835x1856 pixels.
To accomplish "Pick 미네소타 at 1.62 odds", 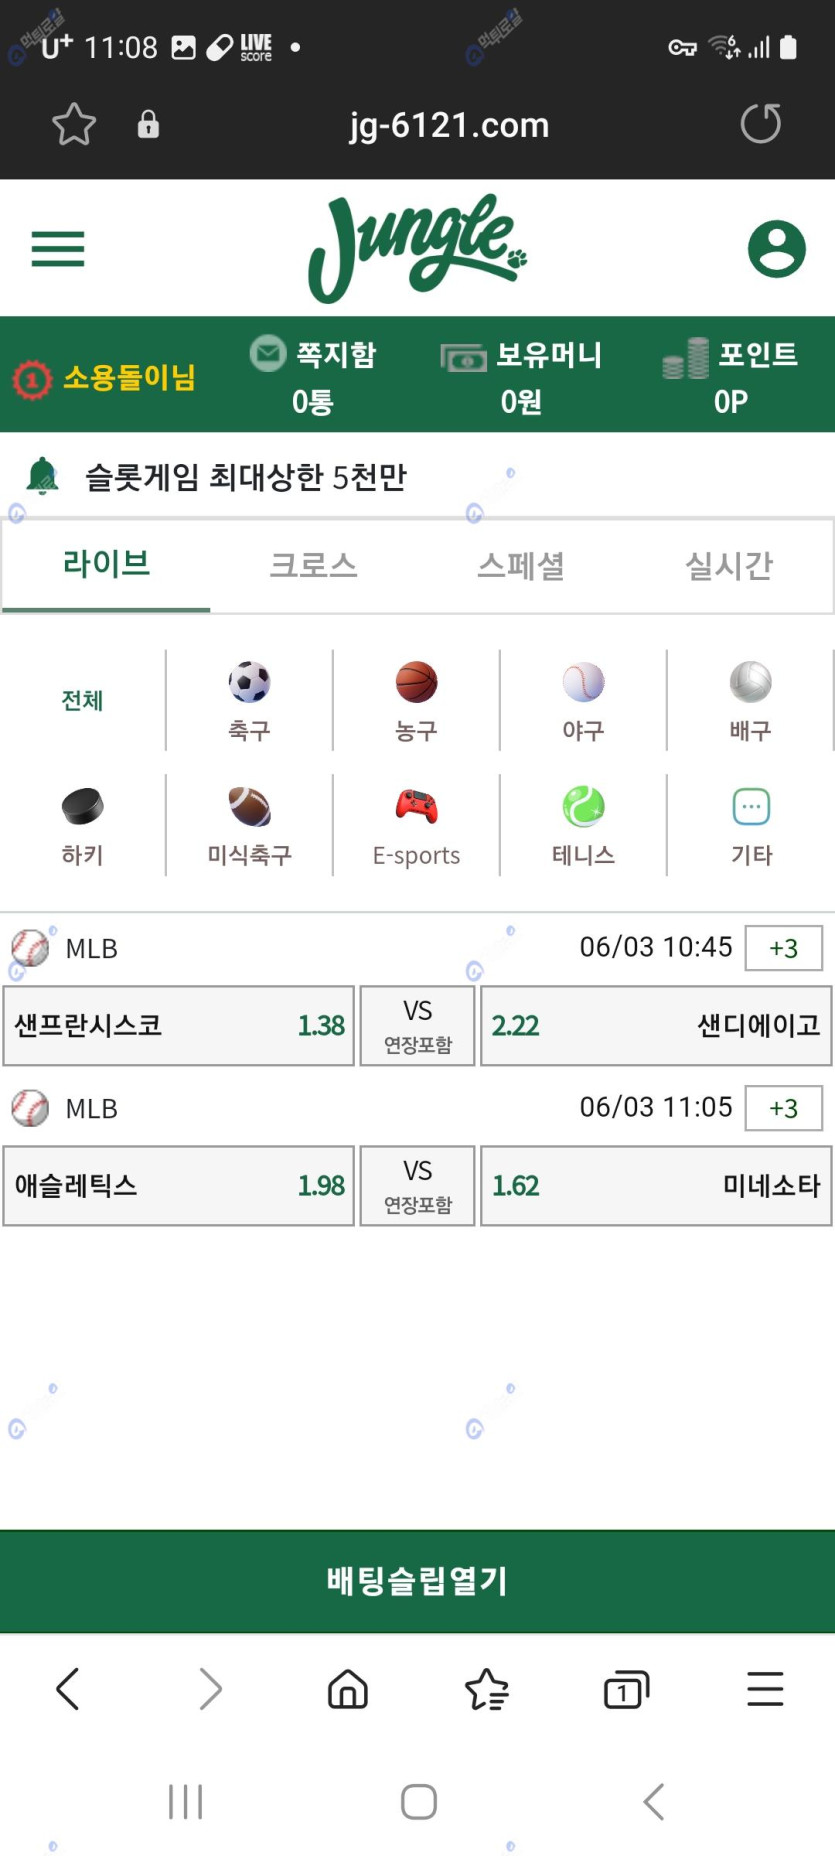I will (x=656, y=1186).
